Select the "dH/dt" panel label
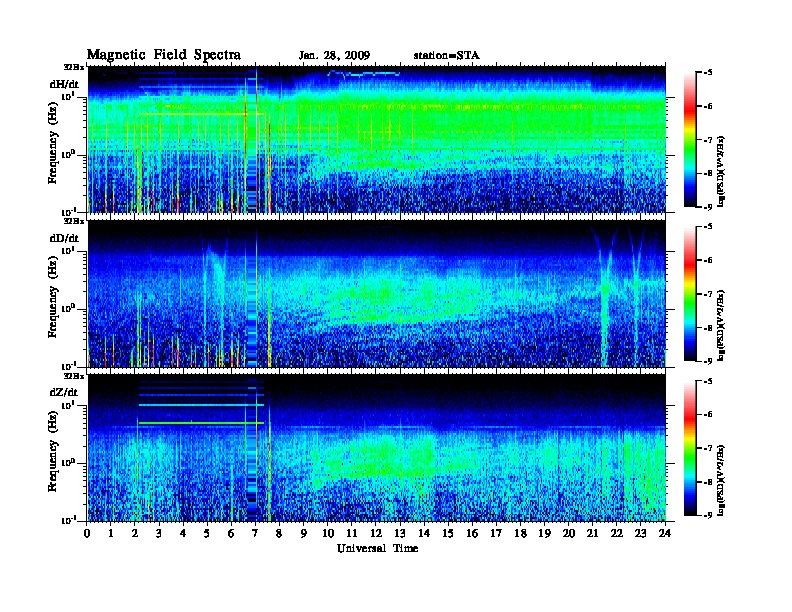 click(x=64, y=84)
